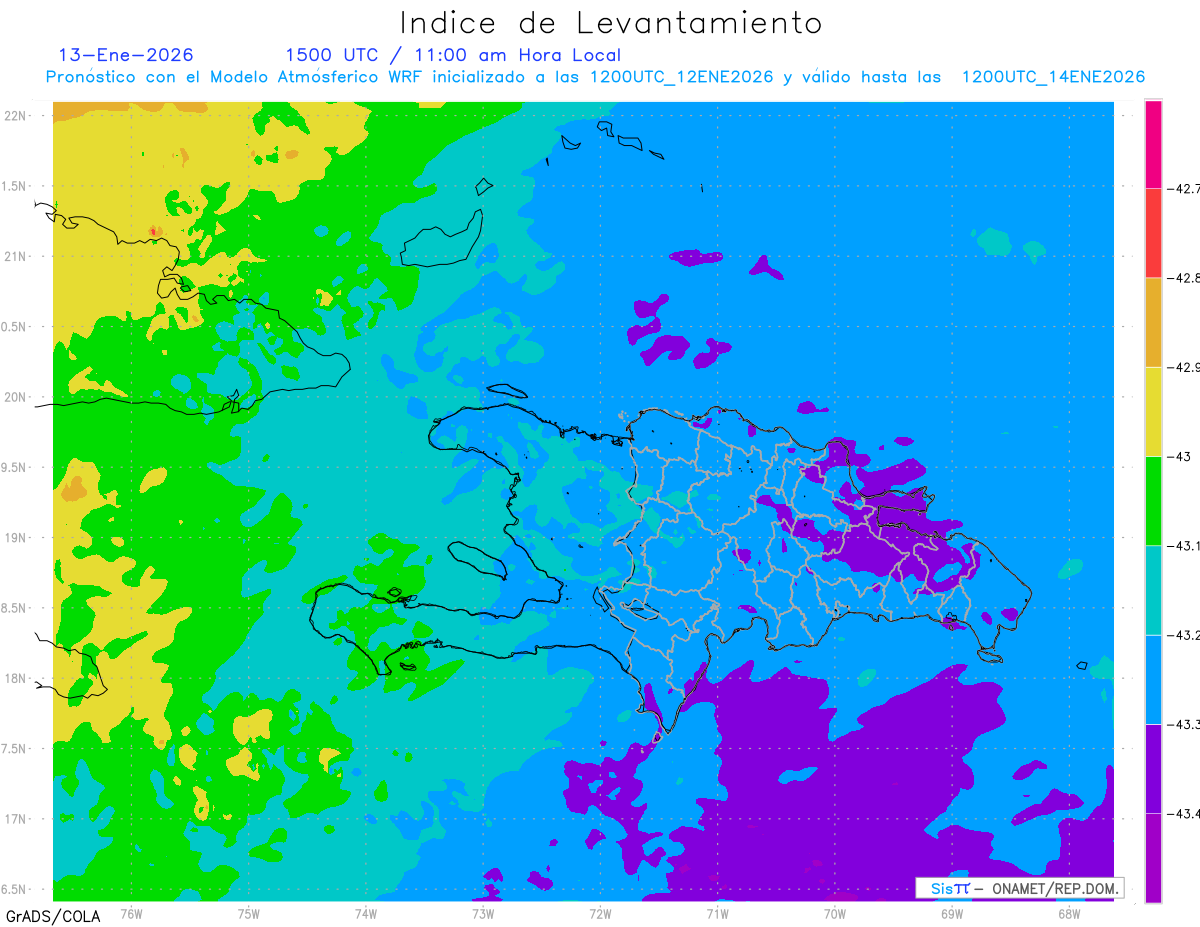The image size is (1200, 927).
Task: Select the "18N" latitude label
Action: (x=16, y=678)
